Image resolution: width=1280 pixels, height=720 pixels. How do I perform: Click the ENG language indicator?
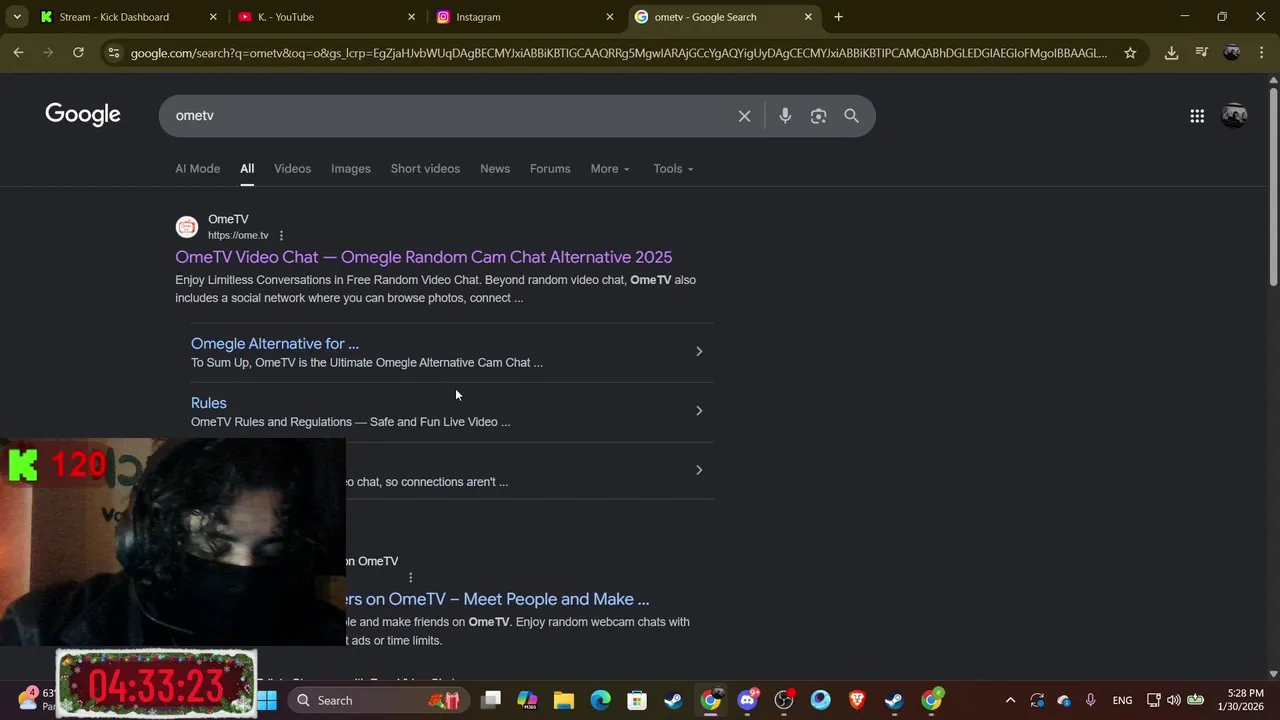coord(1122,700)
